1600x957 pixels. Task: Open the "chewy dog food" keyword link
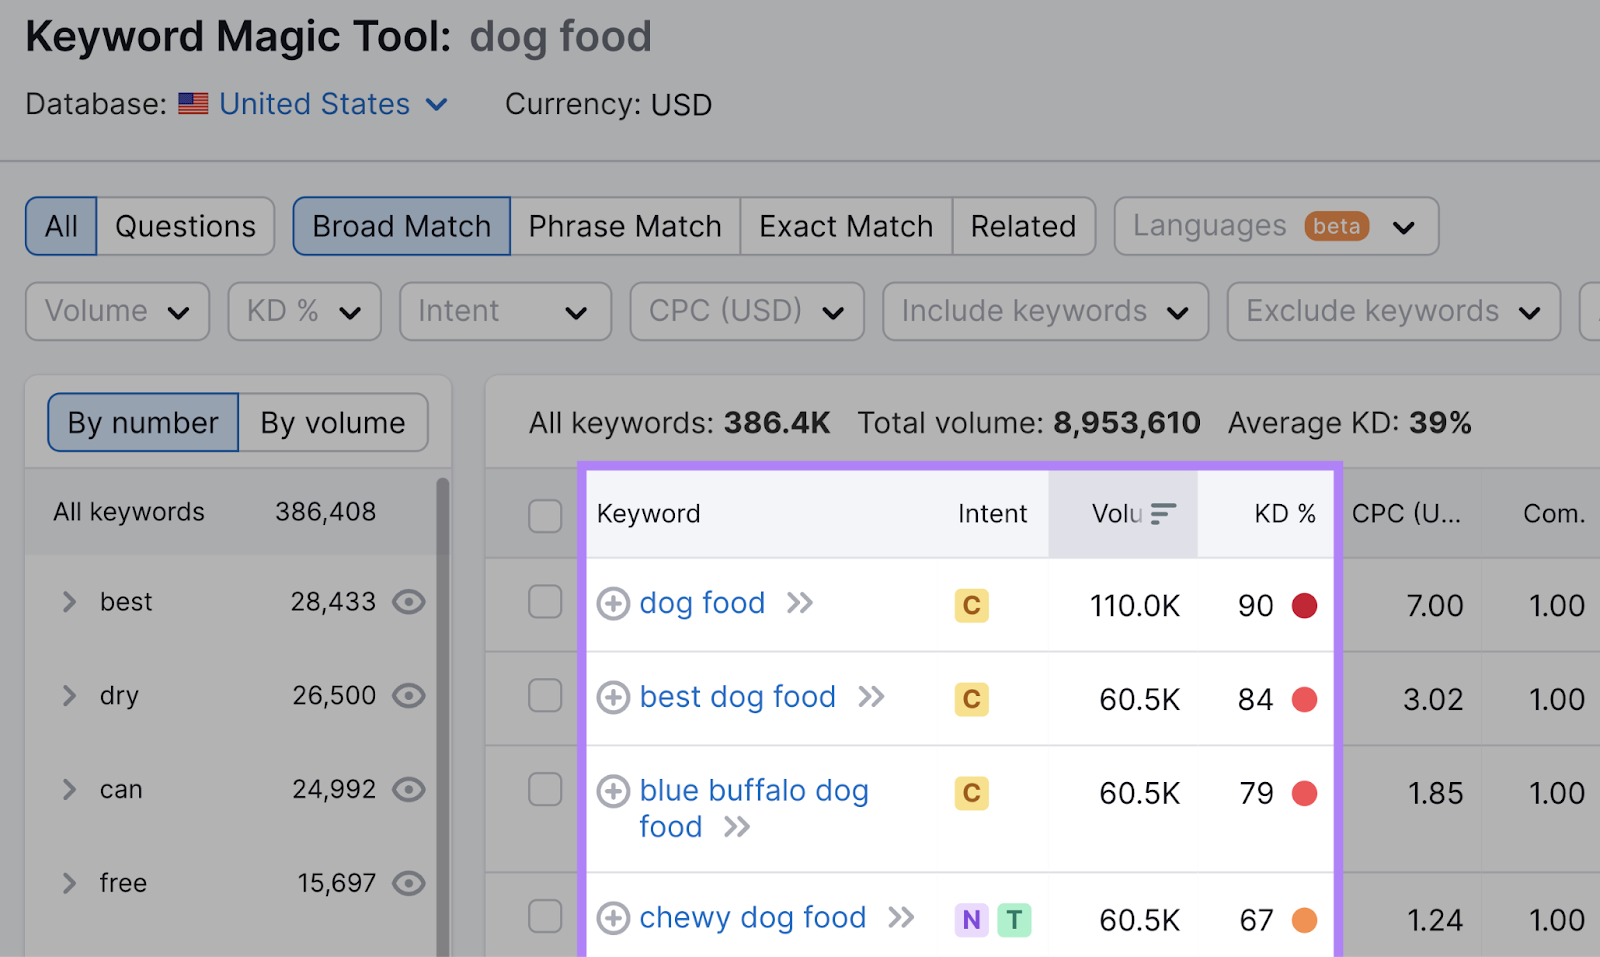click(x=752, y=917)
